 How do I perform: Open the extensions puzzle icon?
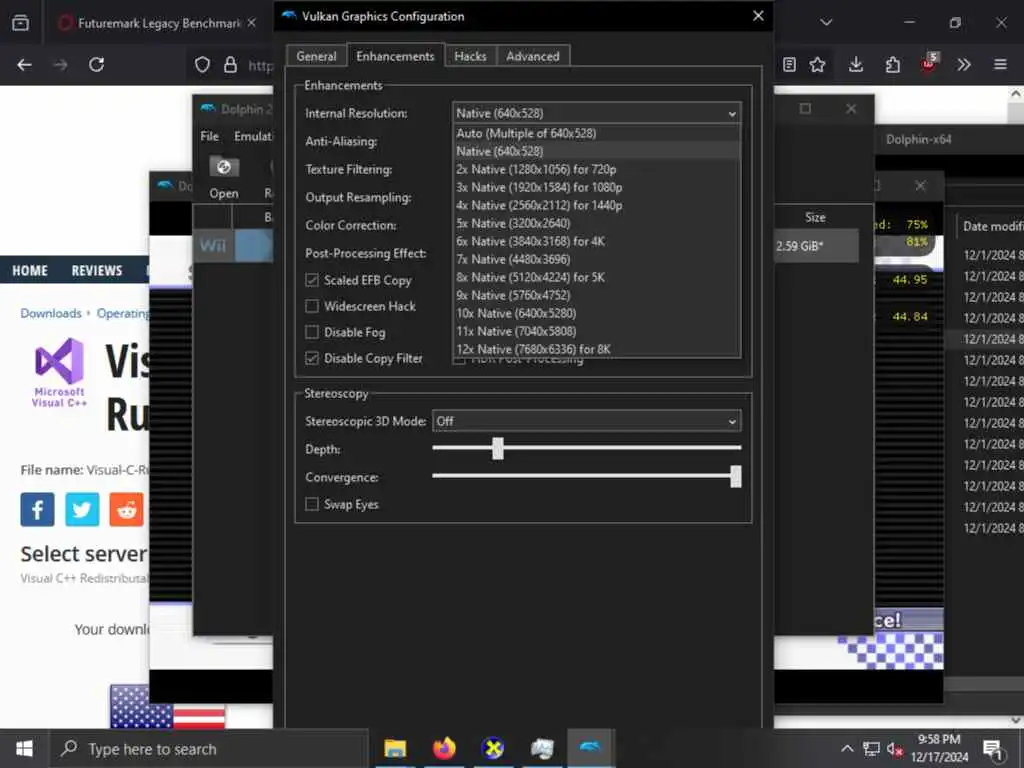tap(892, 65)
